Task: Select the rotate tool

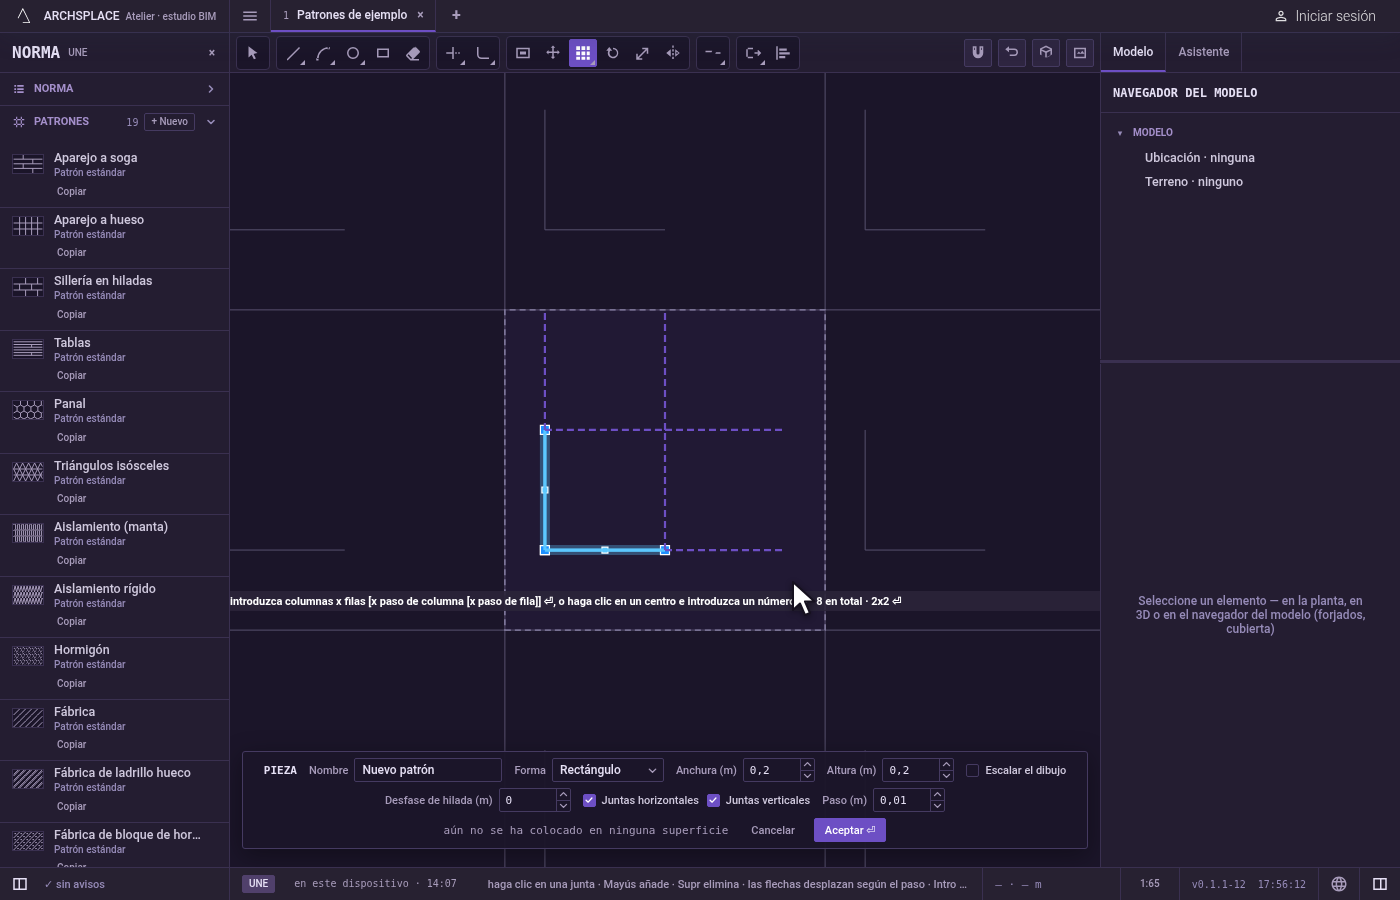Action: (x=613, y=53)
